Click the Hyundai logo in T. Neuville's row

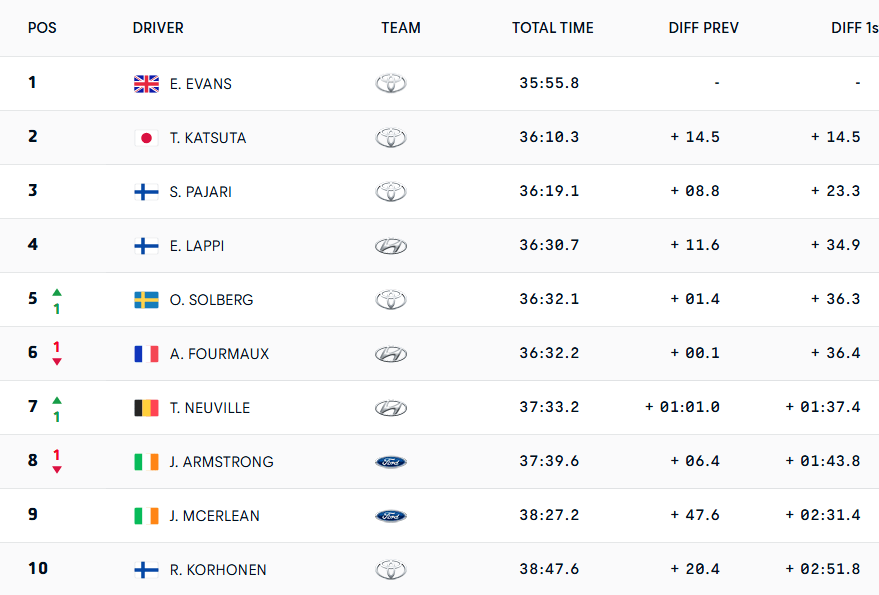(391, 408)
